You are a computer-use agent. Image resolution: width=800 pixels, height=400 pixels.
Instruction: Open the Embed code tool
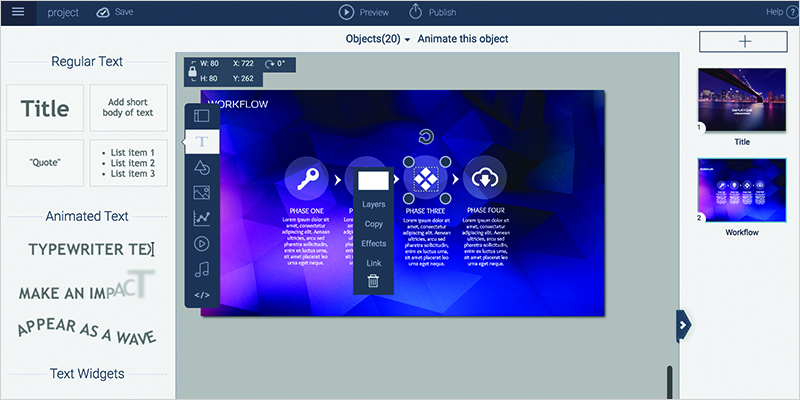pos(201,294)
